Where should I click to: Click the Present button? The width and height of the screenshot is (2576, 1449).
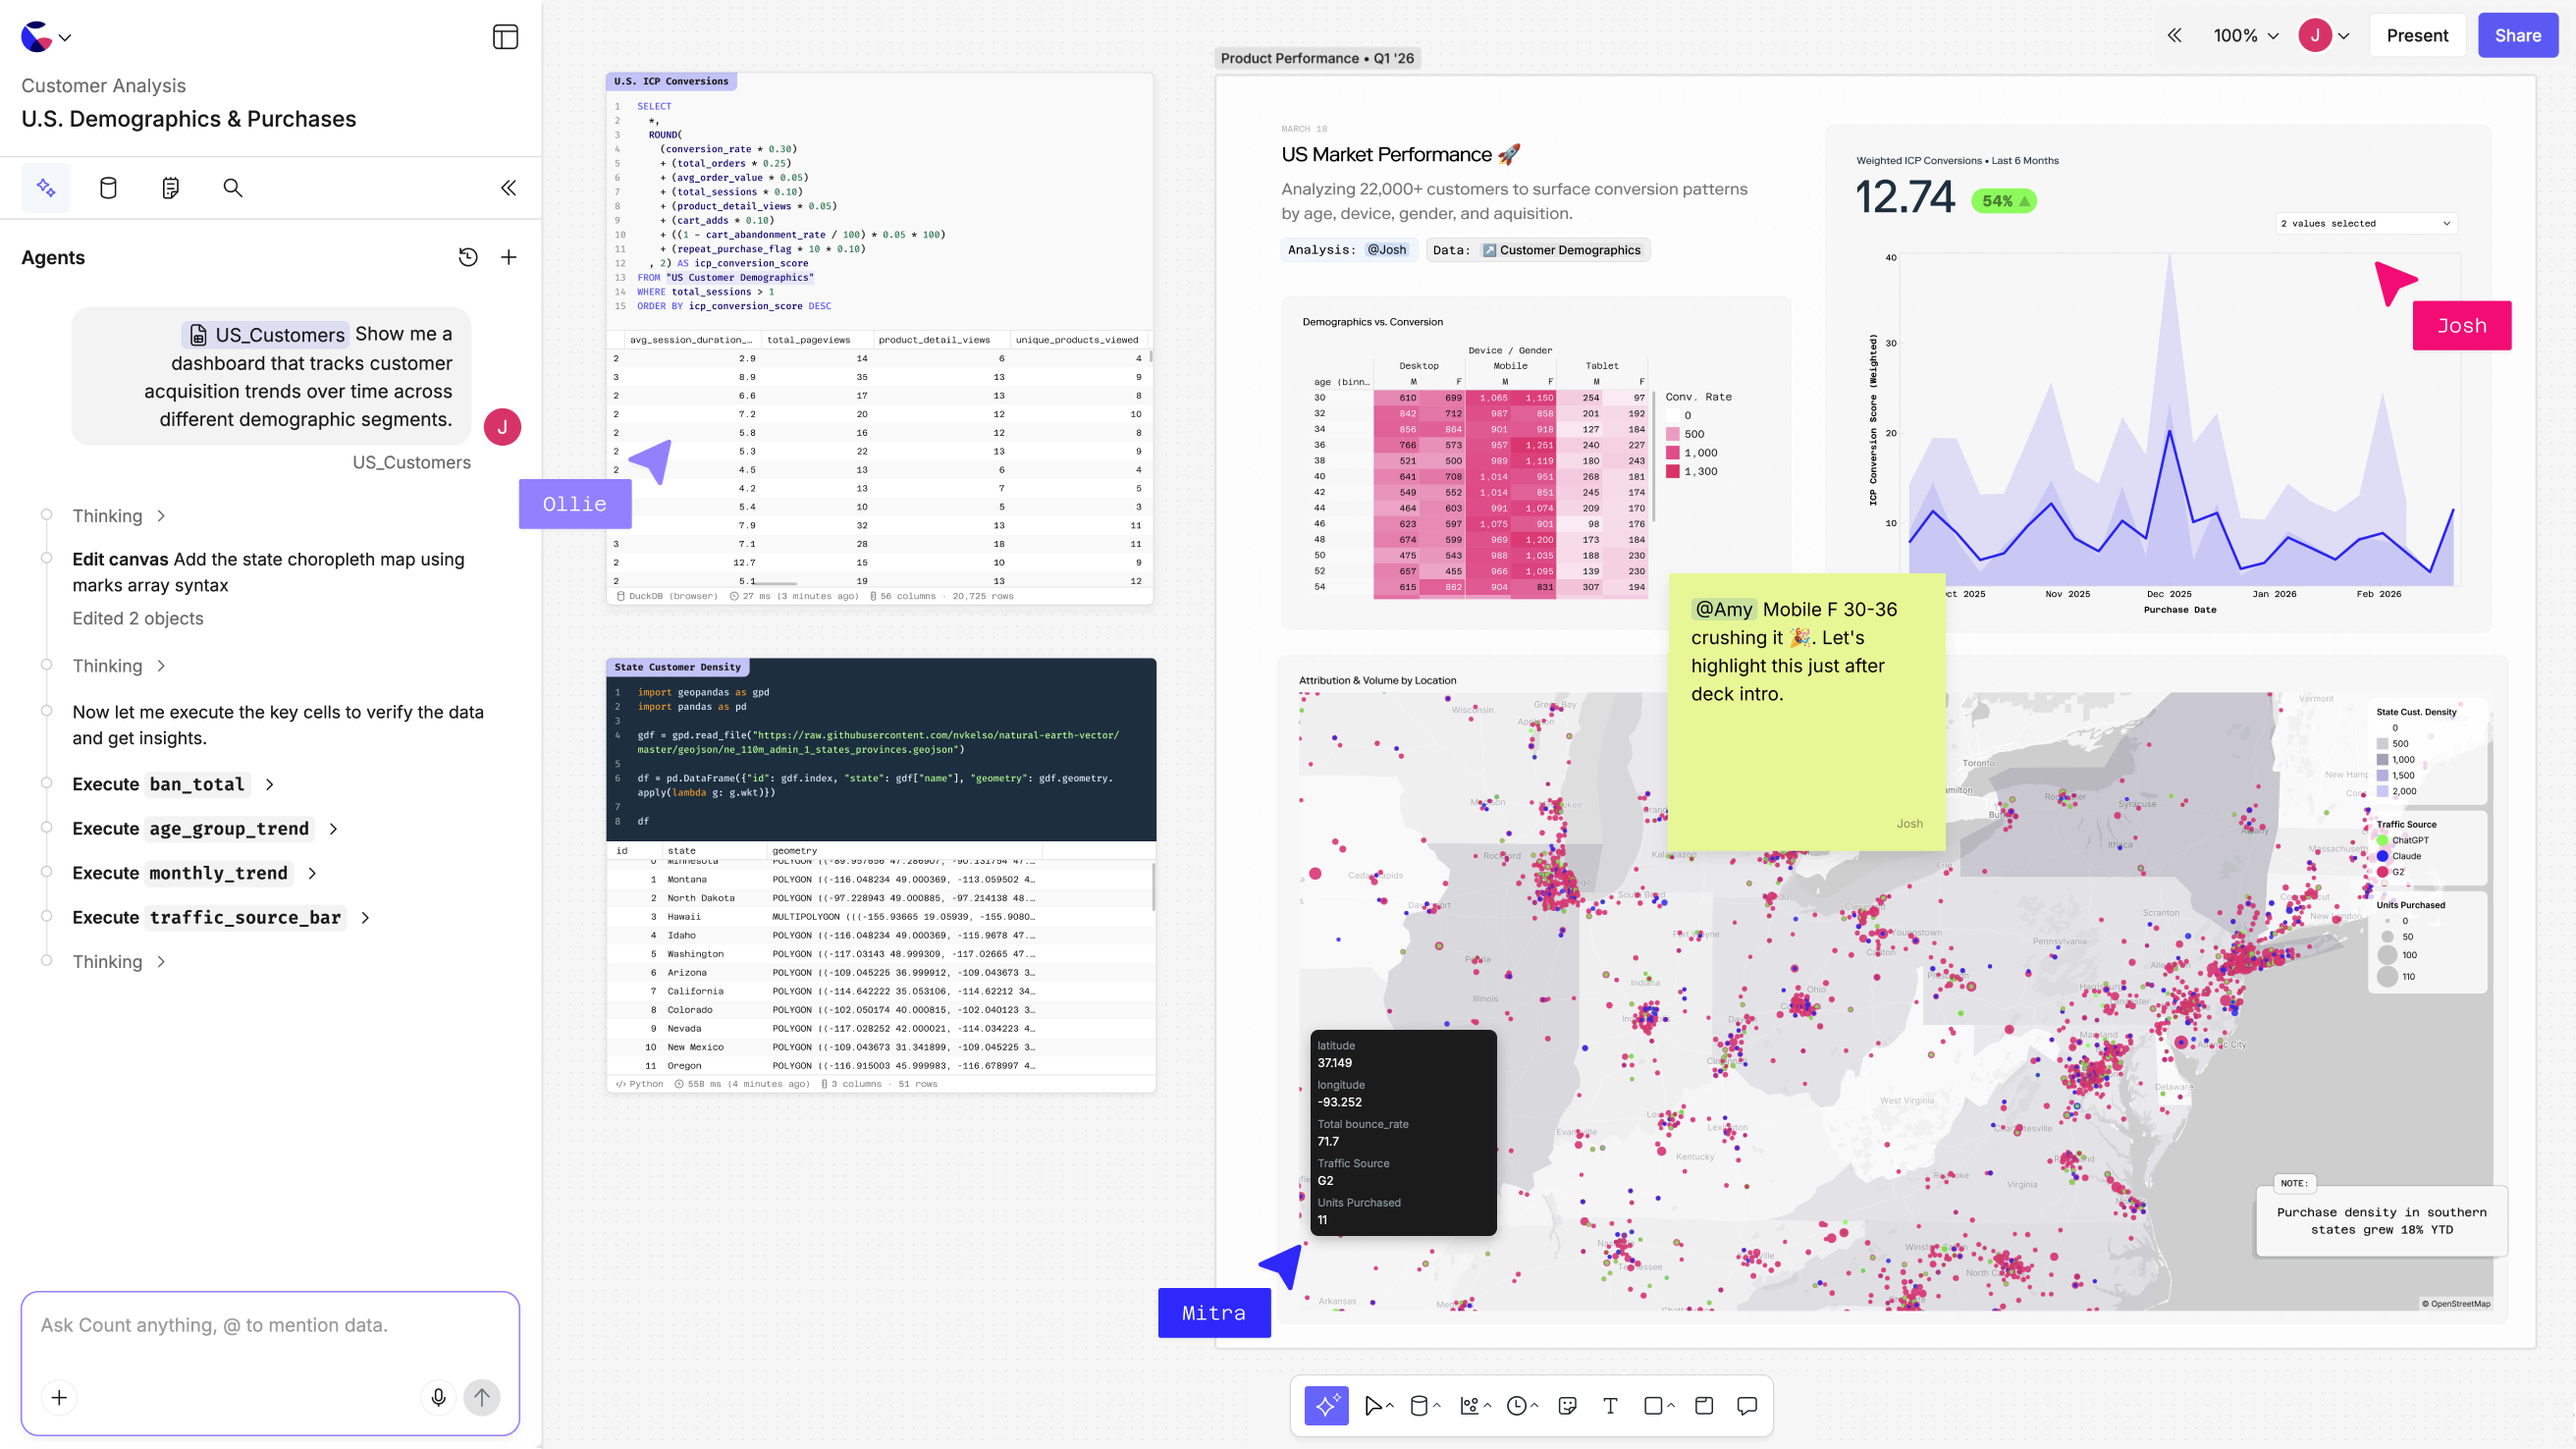click(2417, 36)
